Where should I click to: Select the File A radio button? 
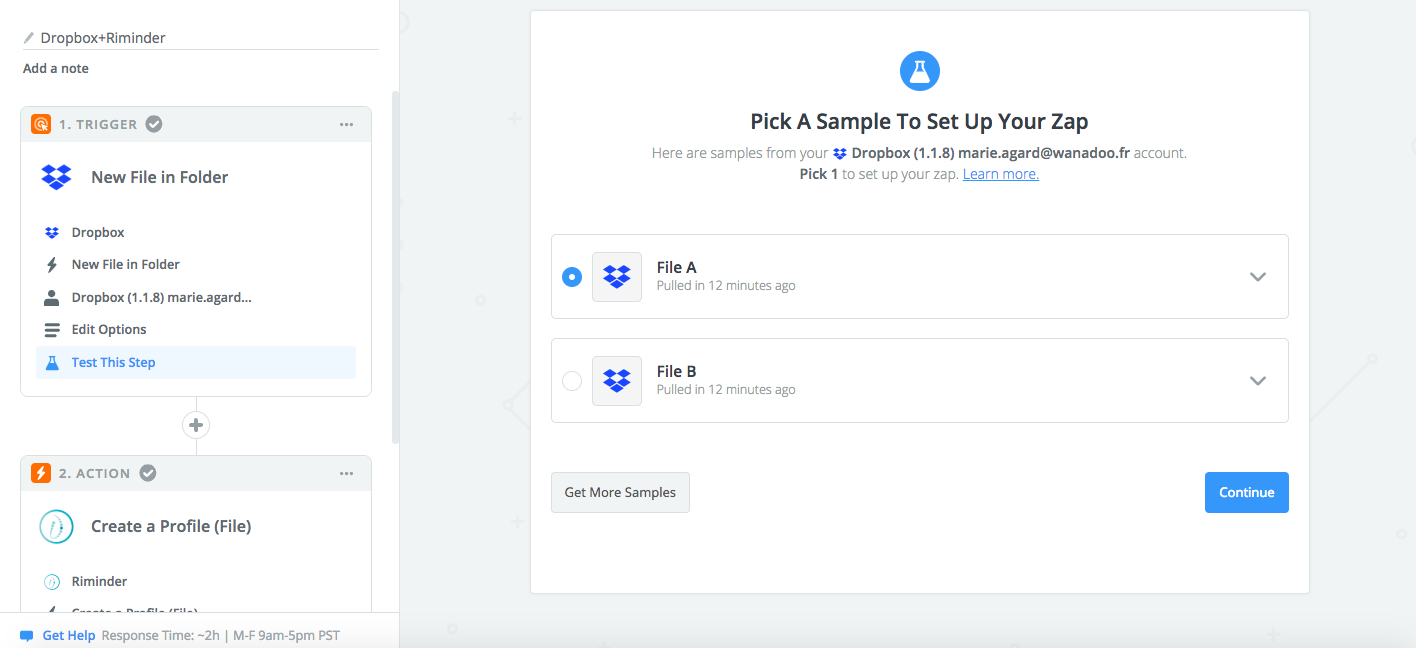click(x=572, y=277)
